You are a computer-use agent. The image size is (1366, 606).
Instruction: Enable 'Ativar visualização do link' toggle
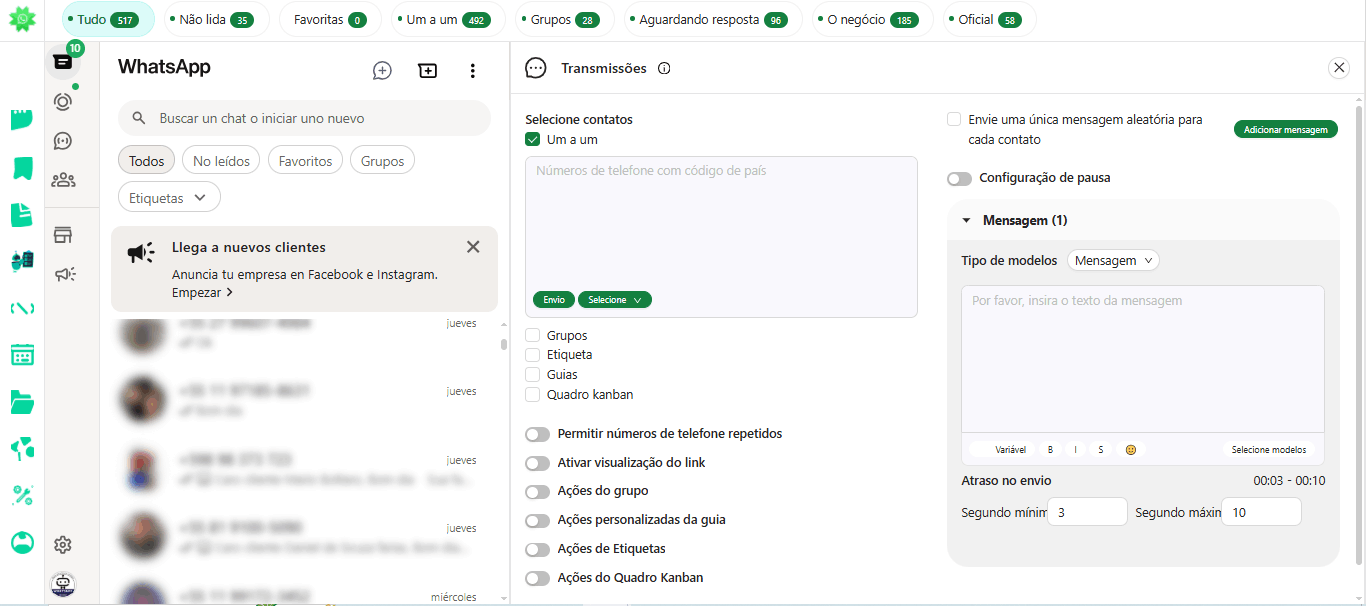pyautogui.click(x=538, y=463)
